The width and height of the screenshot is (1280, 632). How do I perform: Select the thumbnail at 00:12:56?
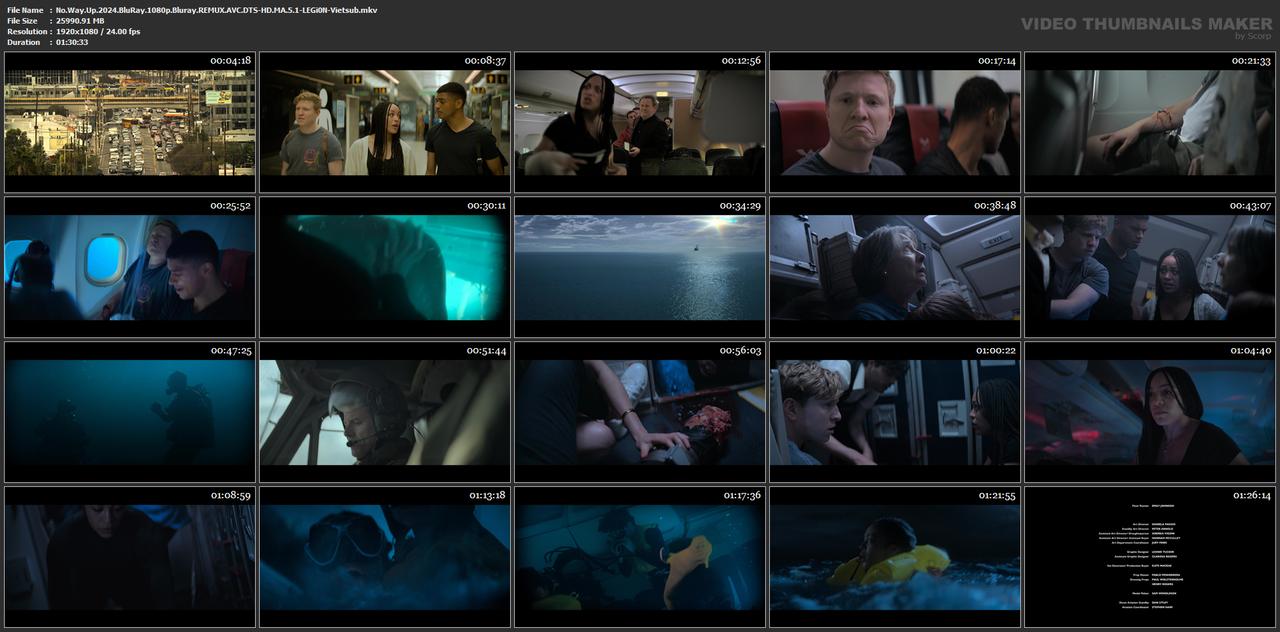point(640,122)
